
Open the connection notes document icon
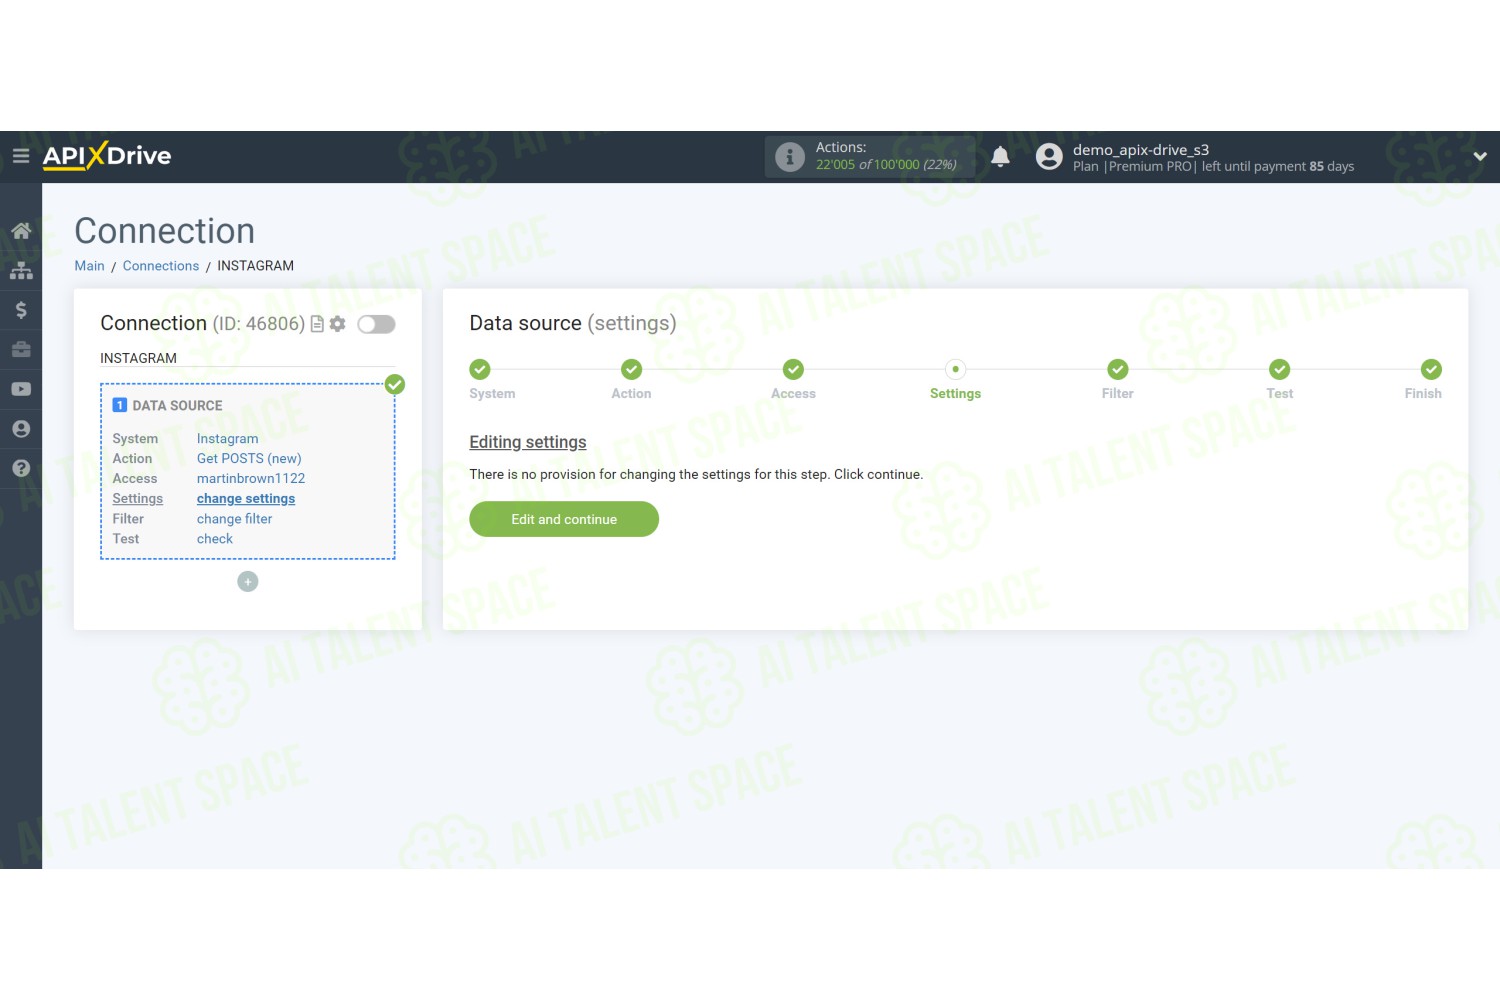coord(317,324)
